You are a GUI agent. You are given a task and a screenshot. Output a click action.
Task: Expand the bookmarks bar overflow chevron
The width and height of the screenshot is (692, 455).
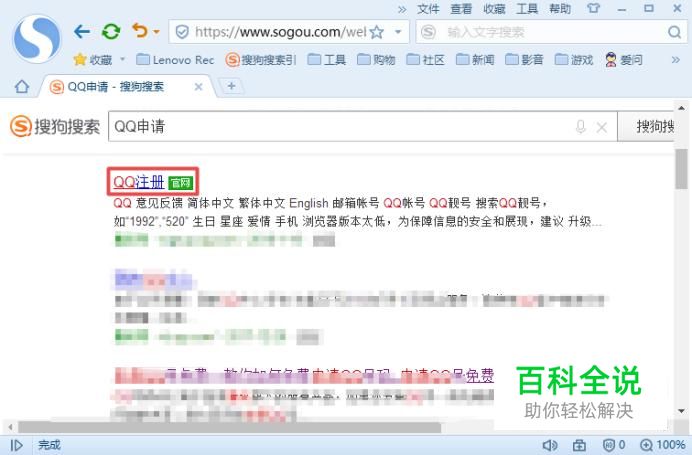(676, 60)
